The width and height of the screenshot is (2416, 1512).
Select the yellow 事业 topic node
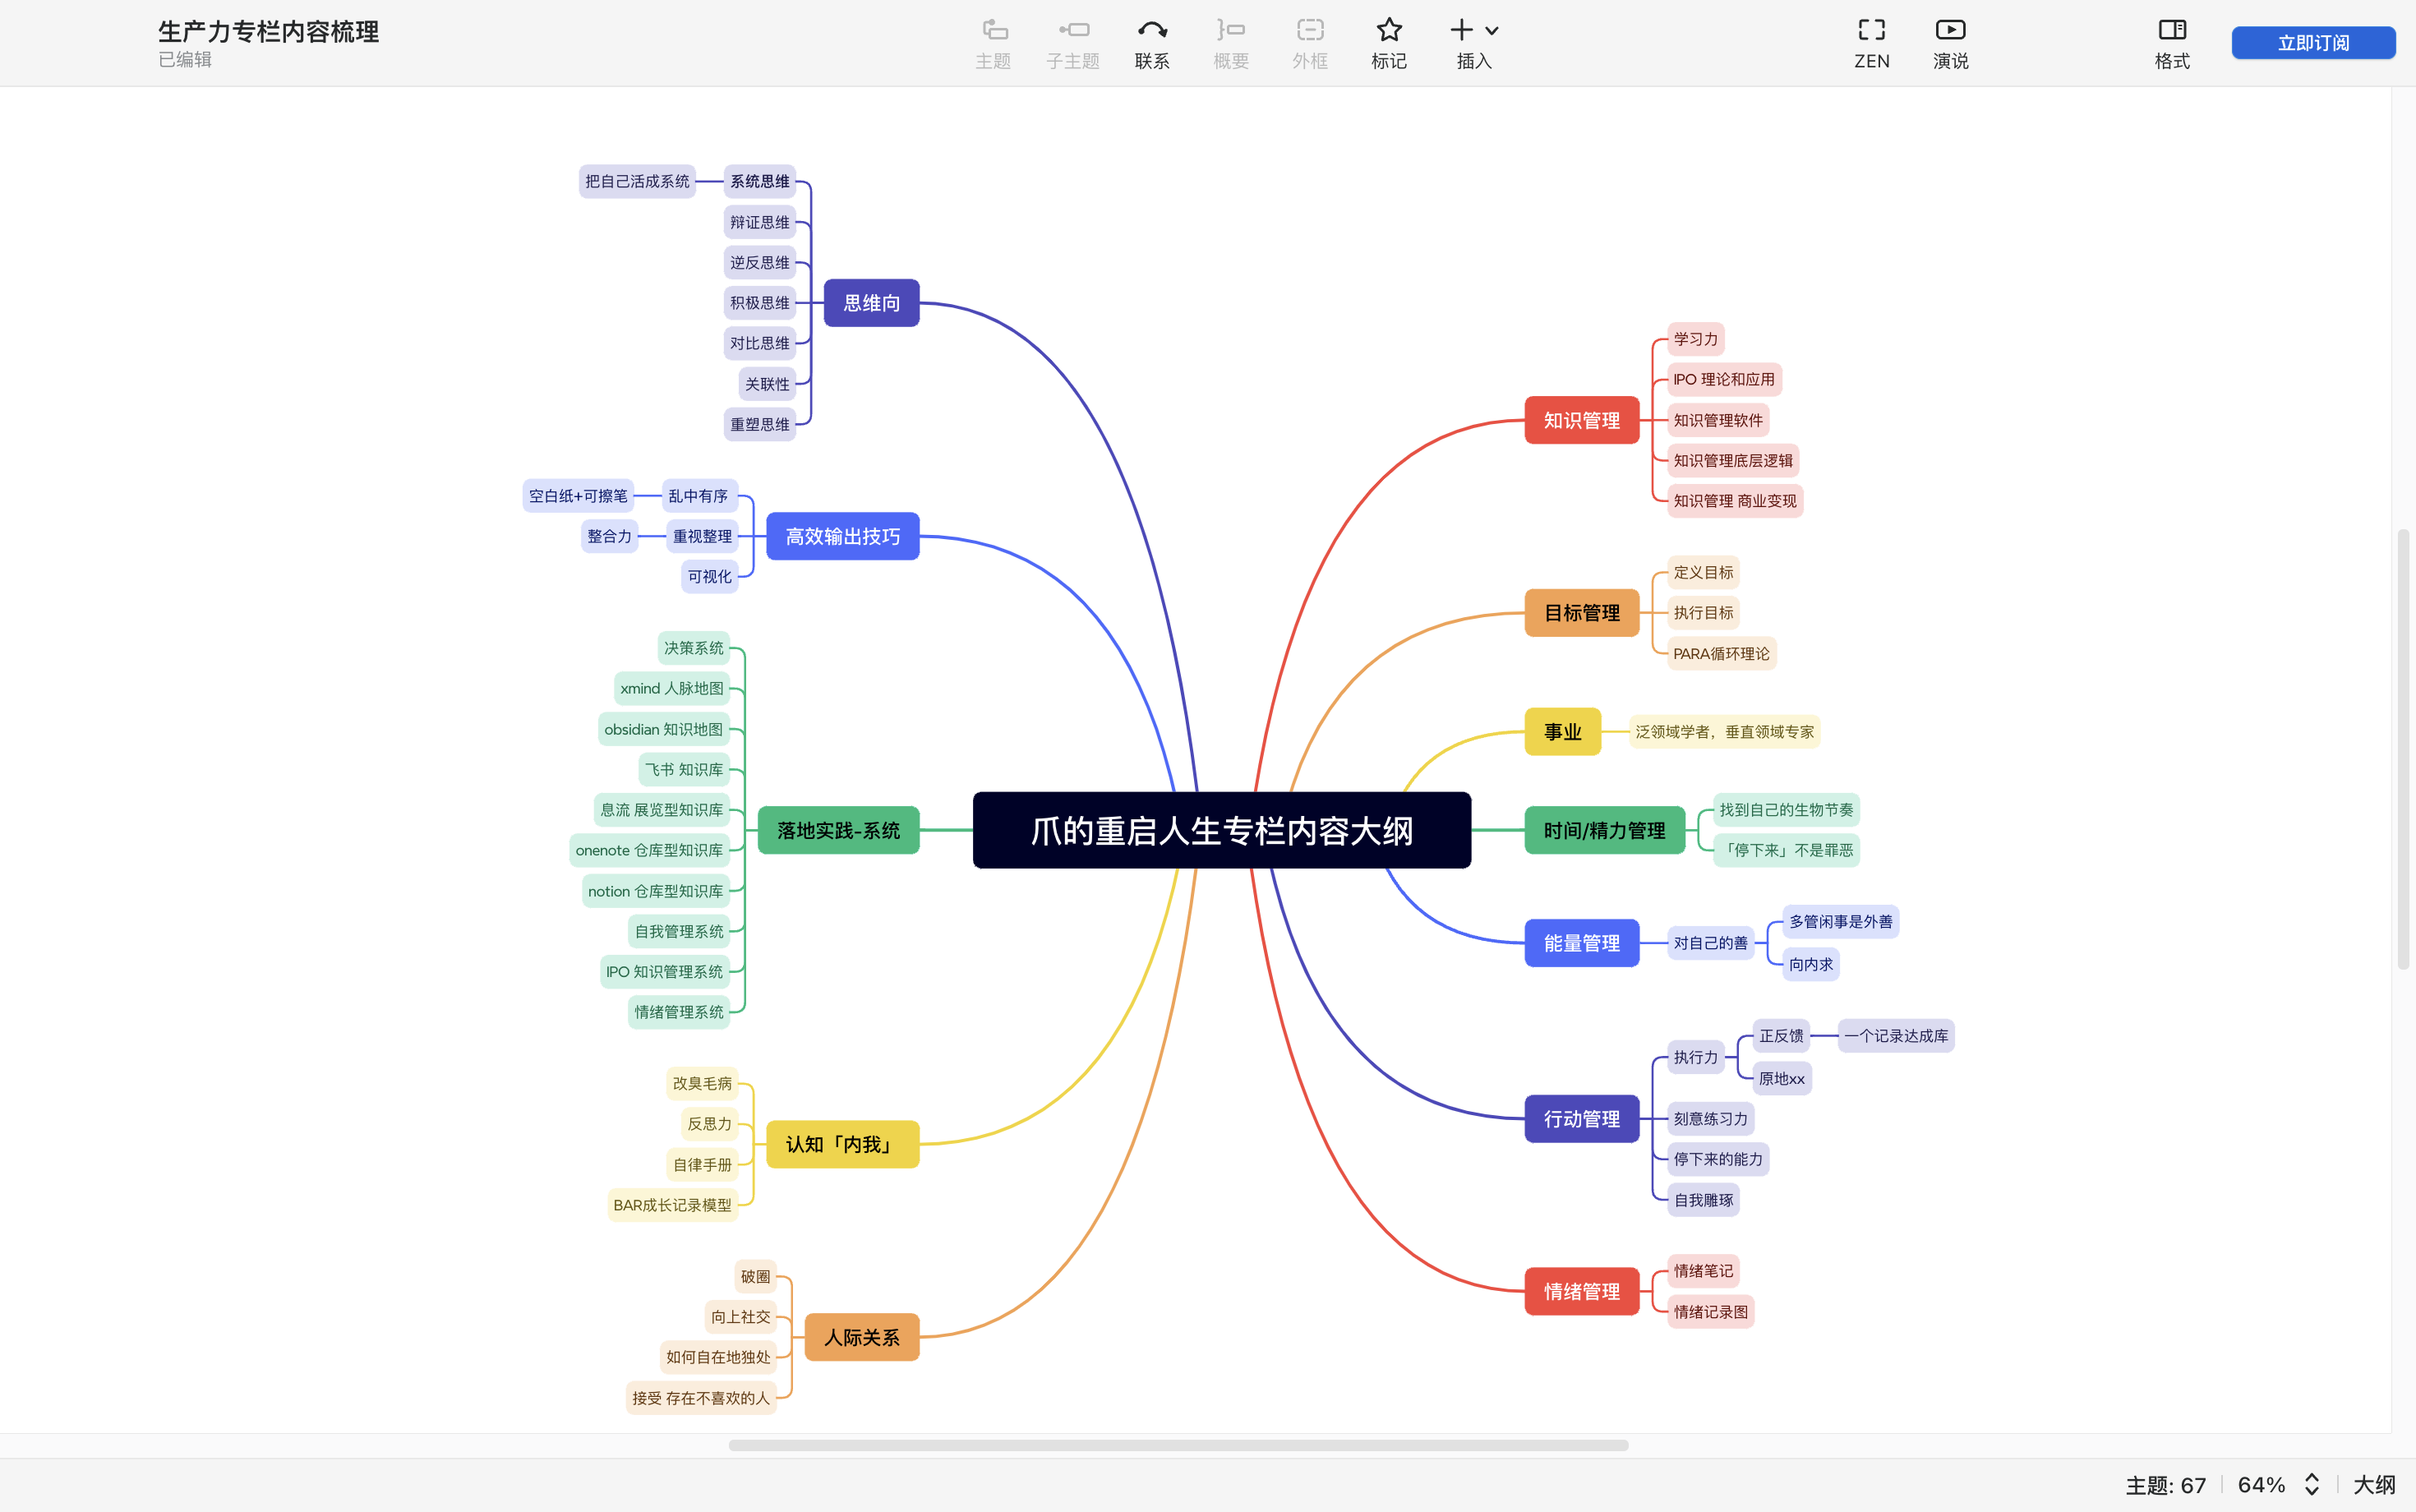(1562, 732)
